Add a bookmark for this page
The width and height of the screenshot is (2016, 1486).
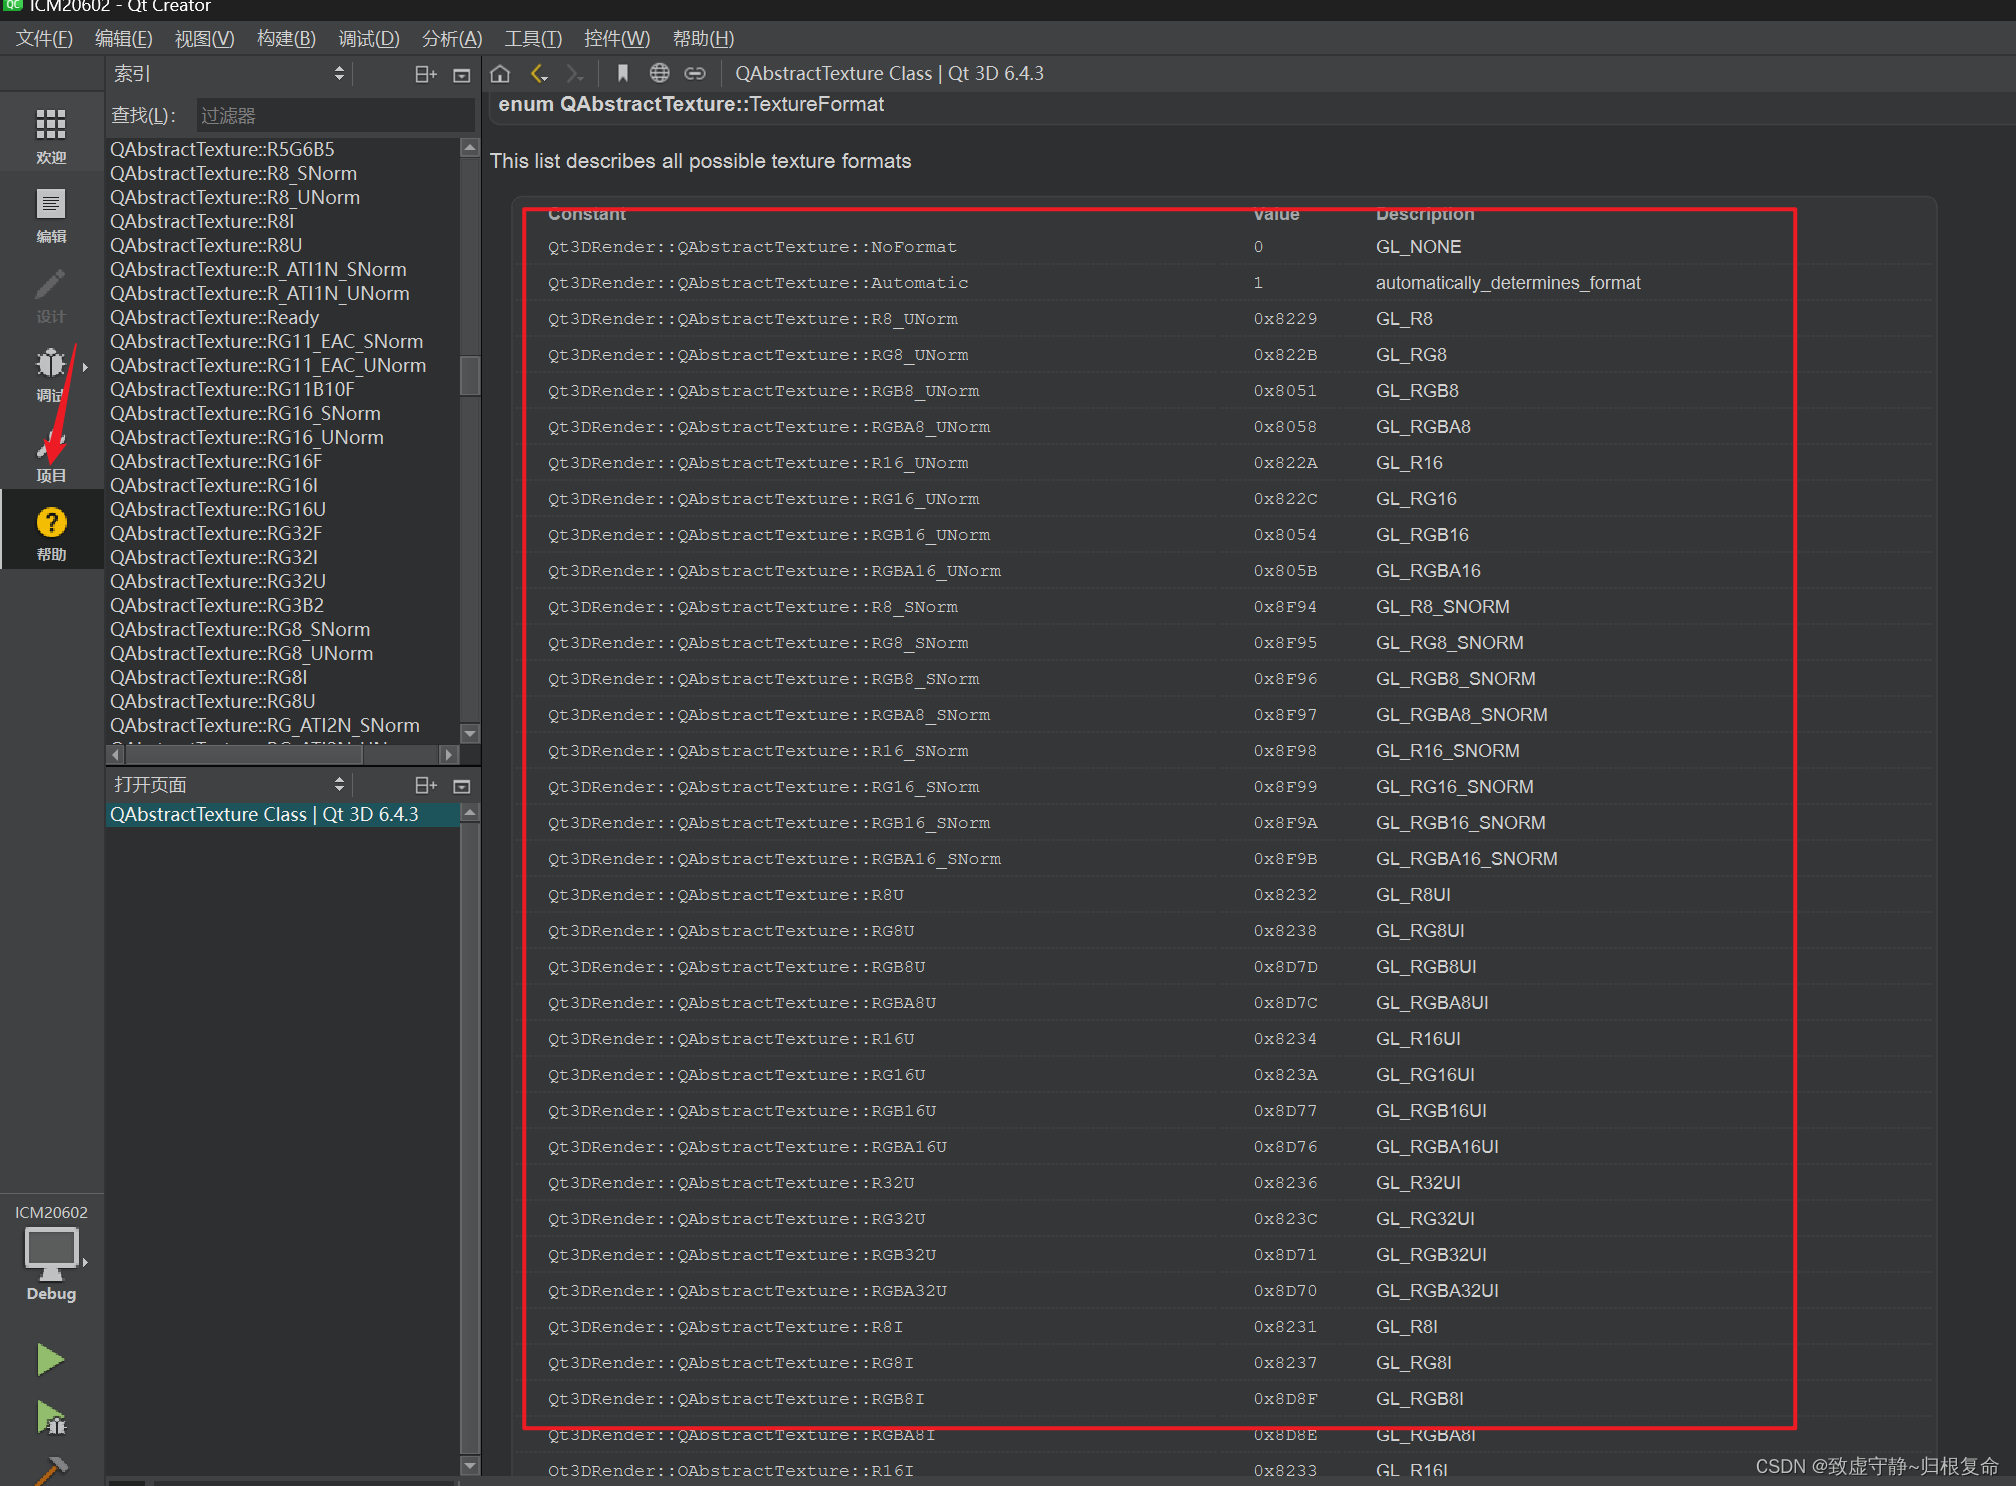622,74
